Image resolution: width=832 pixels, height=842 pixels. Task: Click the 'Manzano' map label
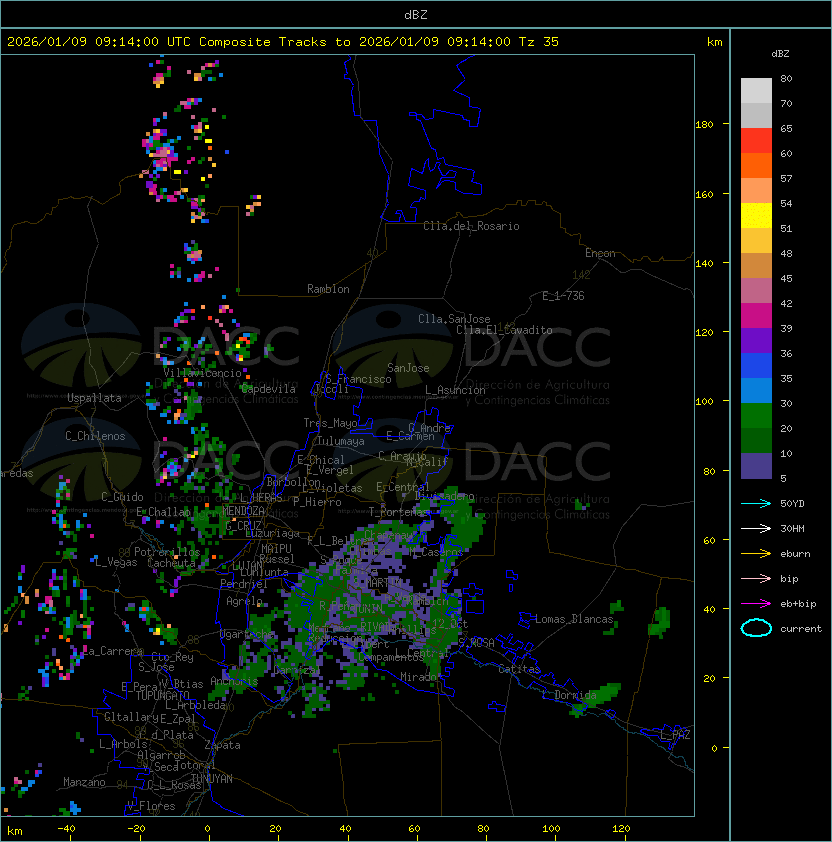[x=84, y=782]
